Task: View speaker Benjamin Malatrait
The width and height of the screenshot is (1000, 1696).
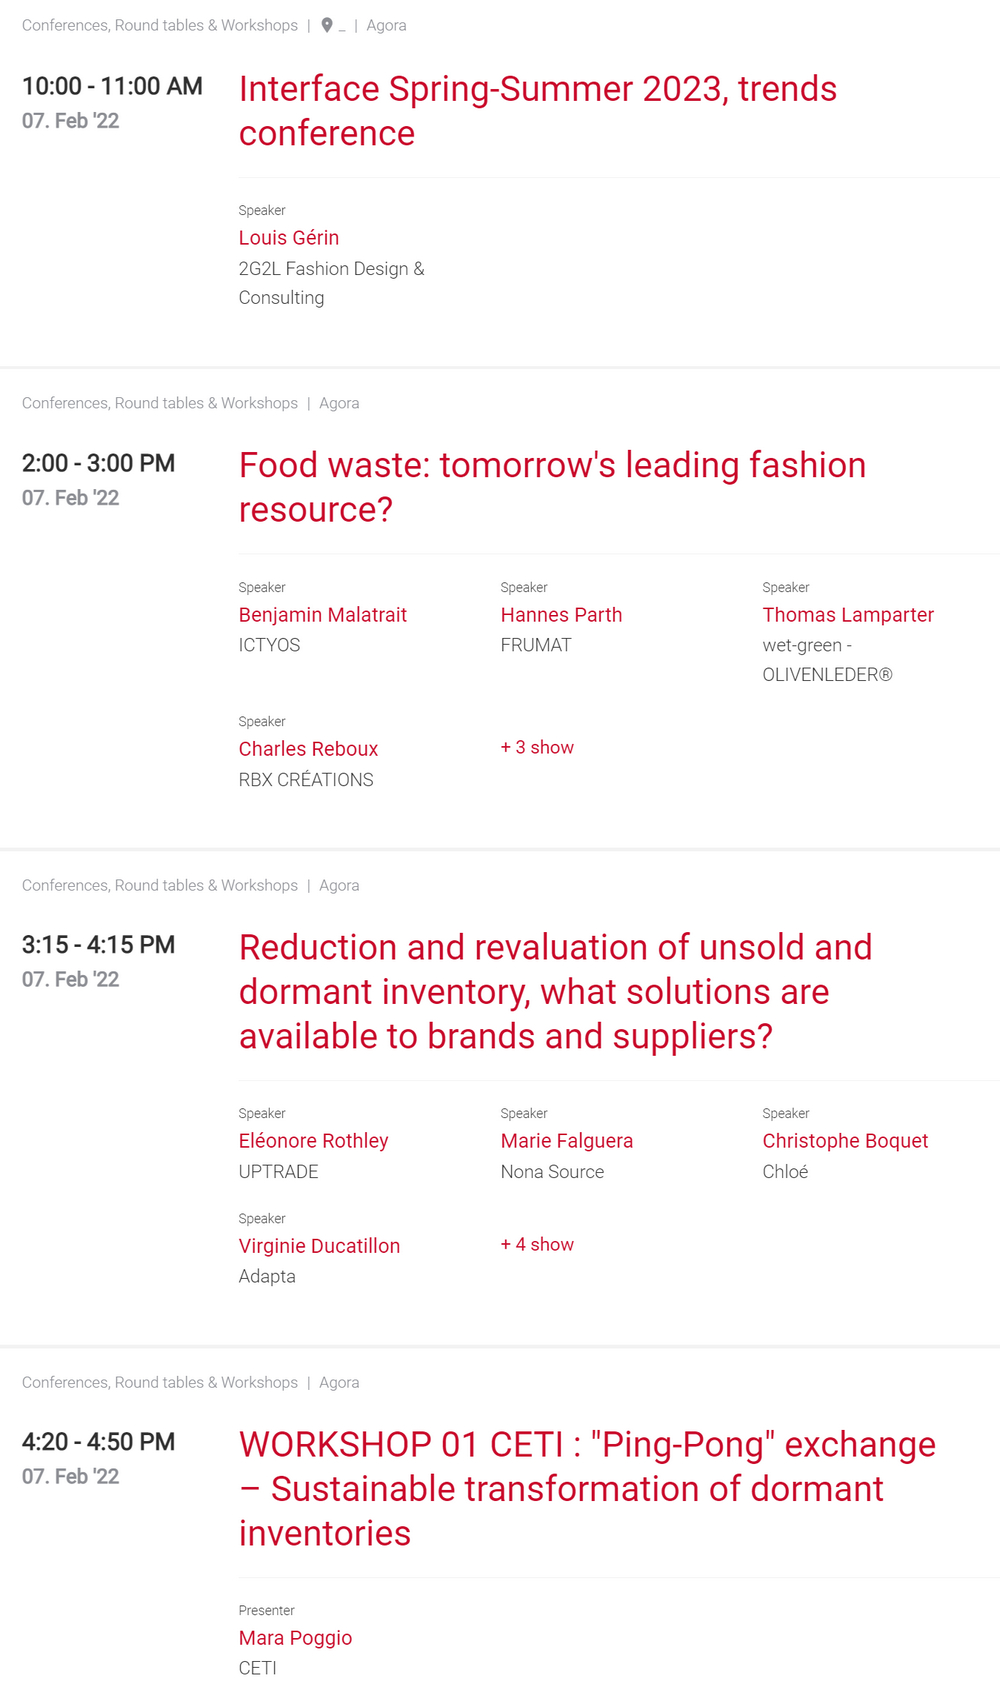Action: [x=322, y=615]
